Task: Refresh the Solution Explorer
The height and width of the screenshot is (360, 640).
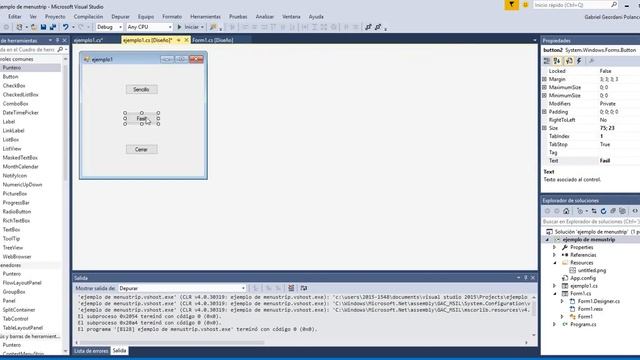Action: tap(603, 211)
